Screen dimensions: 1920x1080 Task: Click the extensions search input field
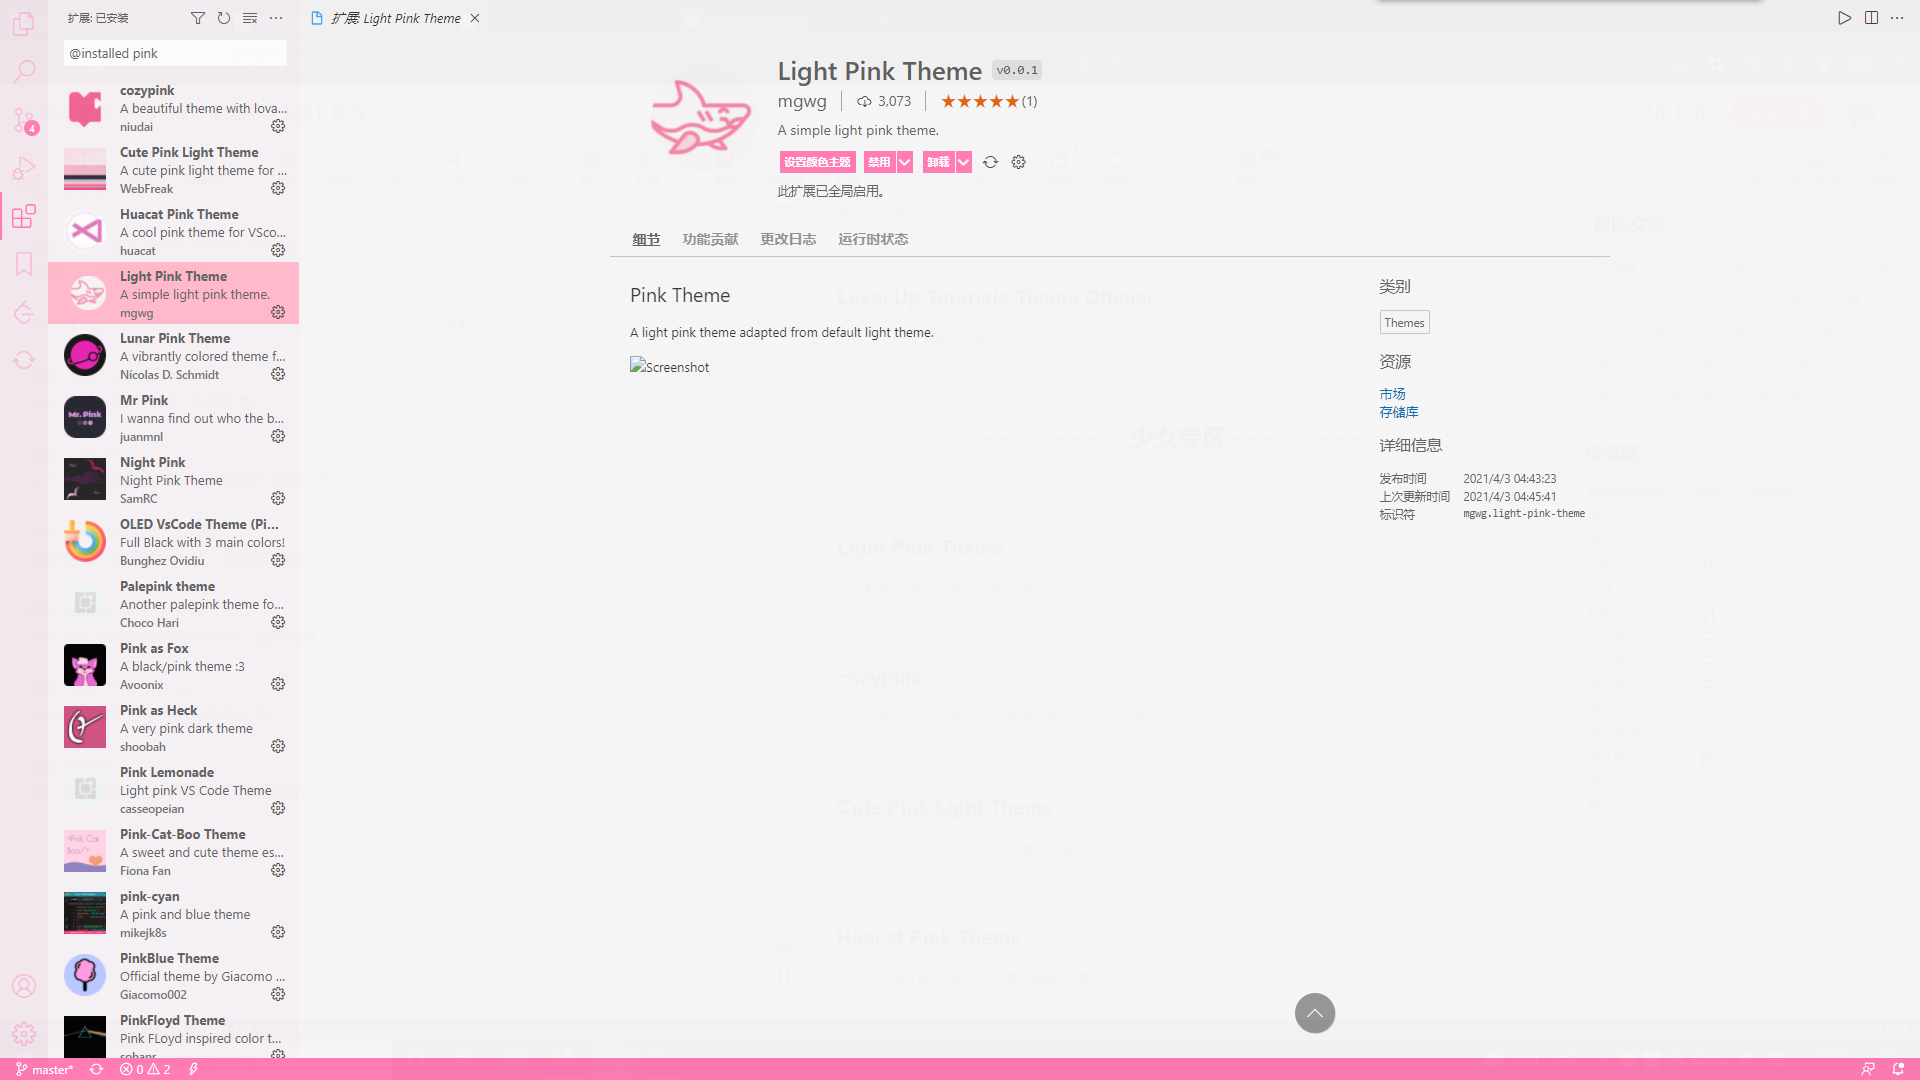[x=175, y=53]
